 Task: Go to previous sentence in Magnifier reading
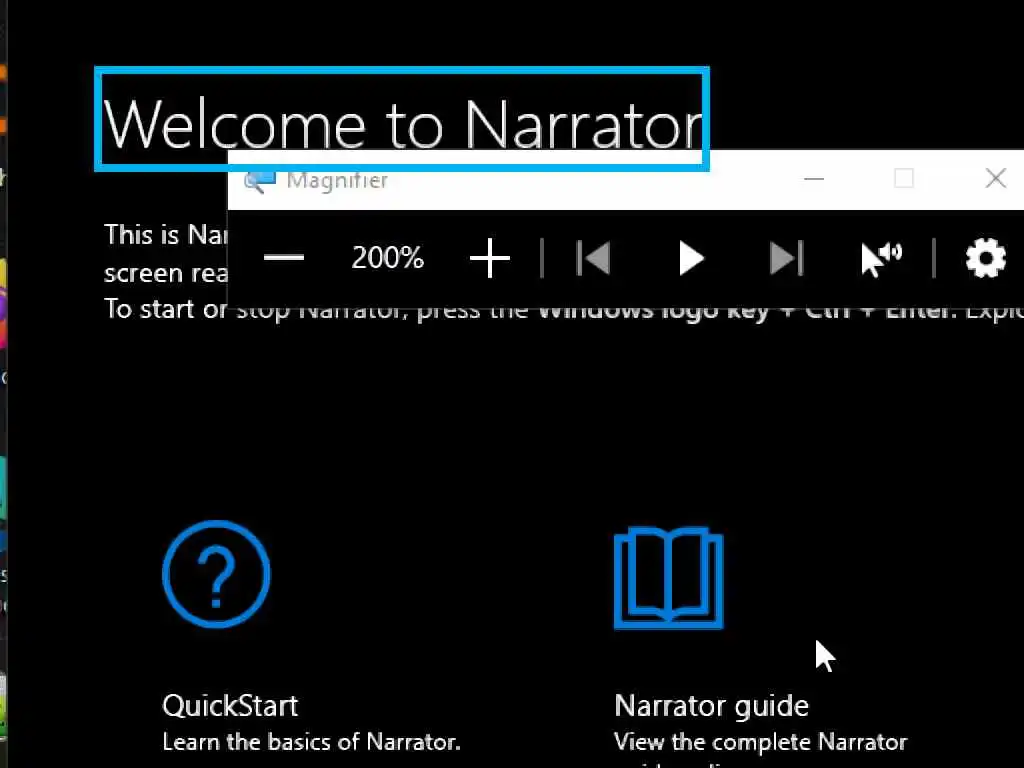[593, 258]
